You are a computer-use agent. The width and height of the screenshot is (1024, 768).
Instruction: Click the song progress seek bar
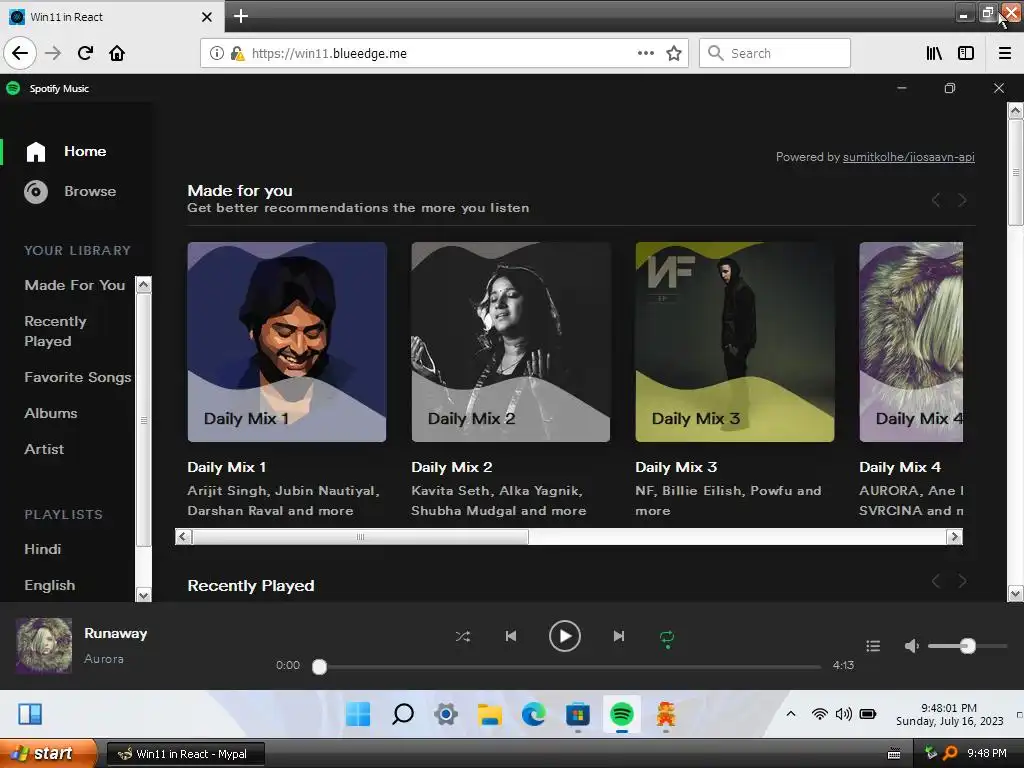[x=569, y=667]
